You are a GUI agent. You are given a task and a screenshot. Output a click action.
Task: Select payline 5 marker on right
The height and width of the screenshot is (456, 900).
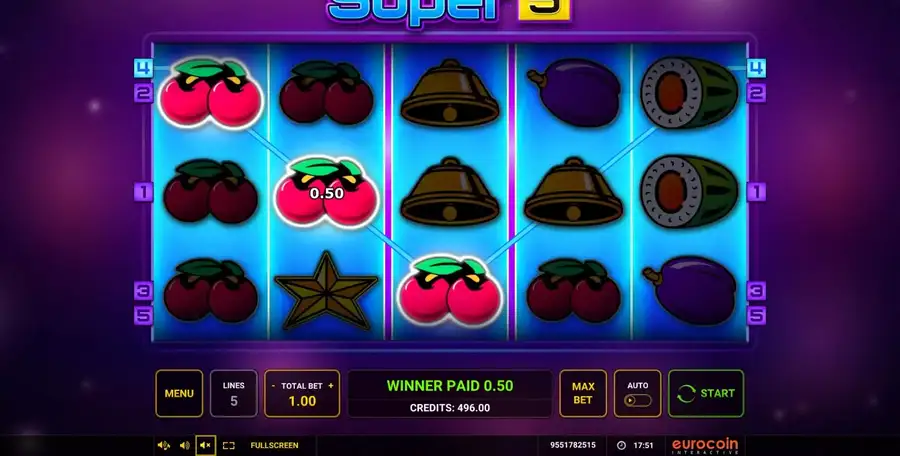tap(756, 315)
